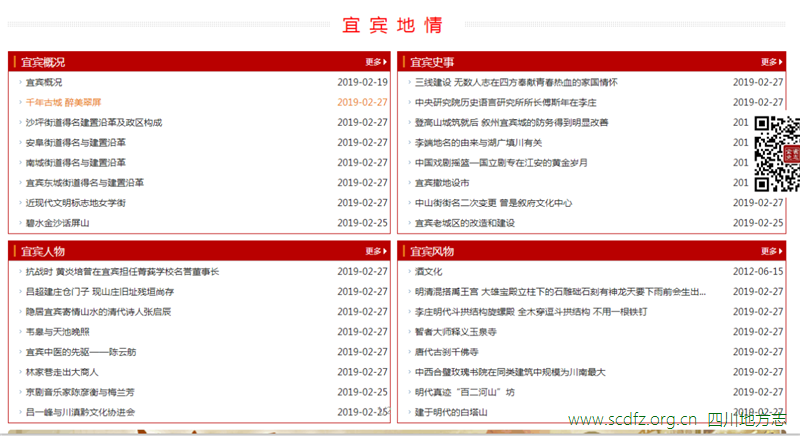800x436 pixels.
Task: Click 京剧音乐家陈彦衡与梅兰芳 link
Action: pos(78,391)
